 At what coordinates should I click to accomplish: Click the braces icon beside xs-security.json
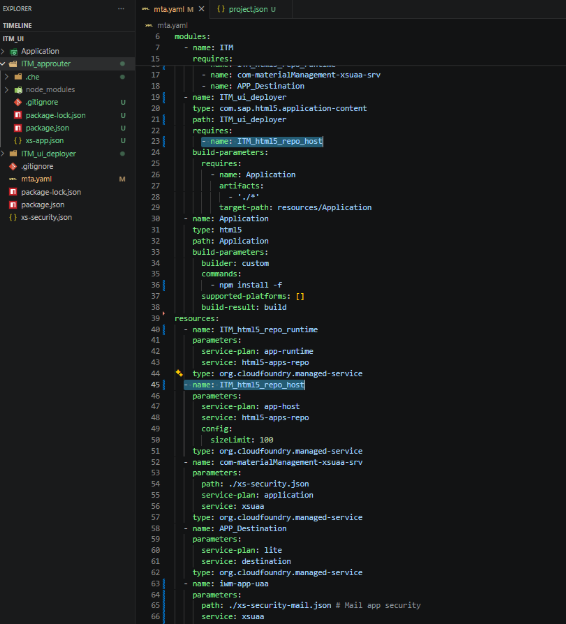pyautogui.click(x=13, y=217)
